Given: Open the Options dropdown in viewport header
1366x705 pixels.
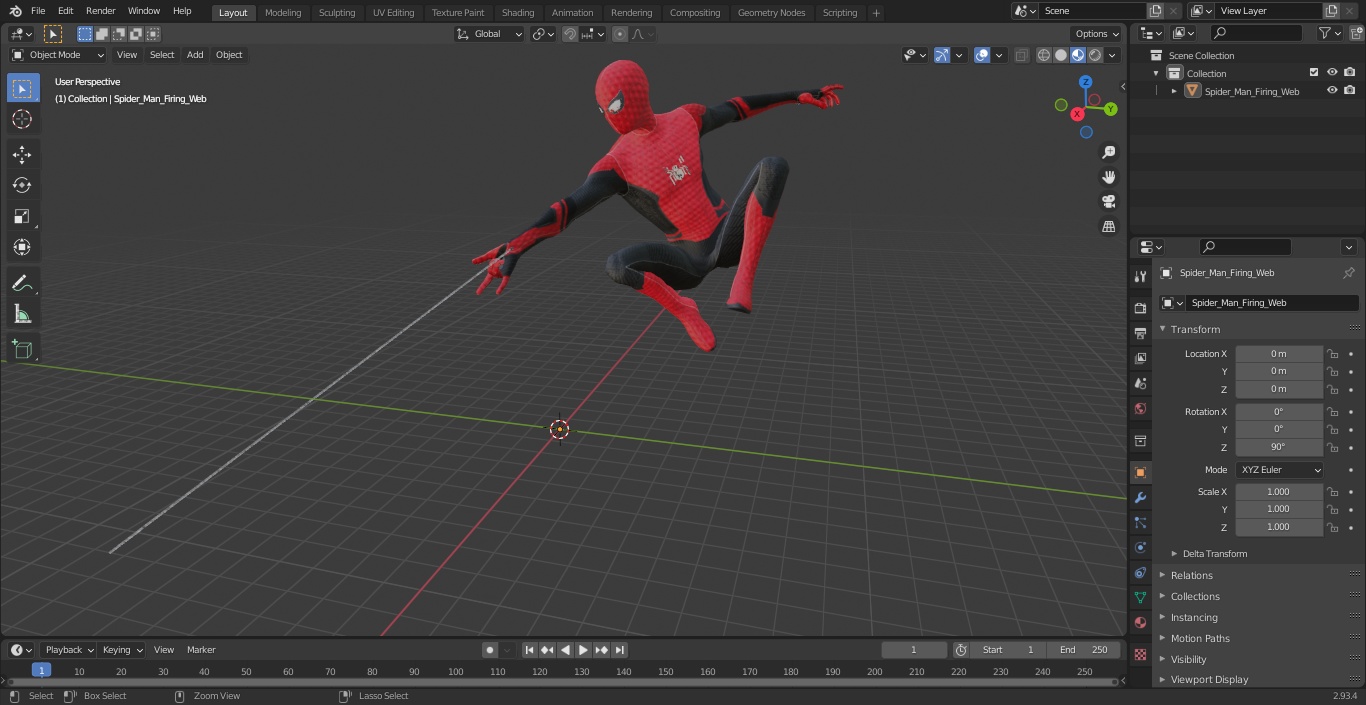Looking at the screenshot, I should (1096, 34).
